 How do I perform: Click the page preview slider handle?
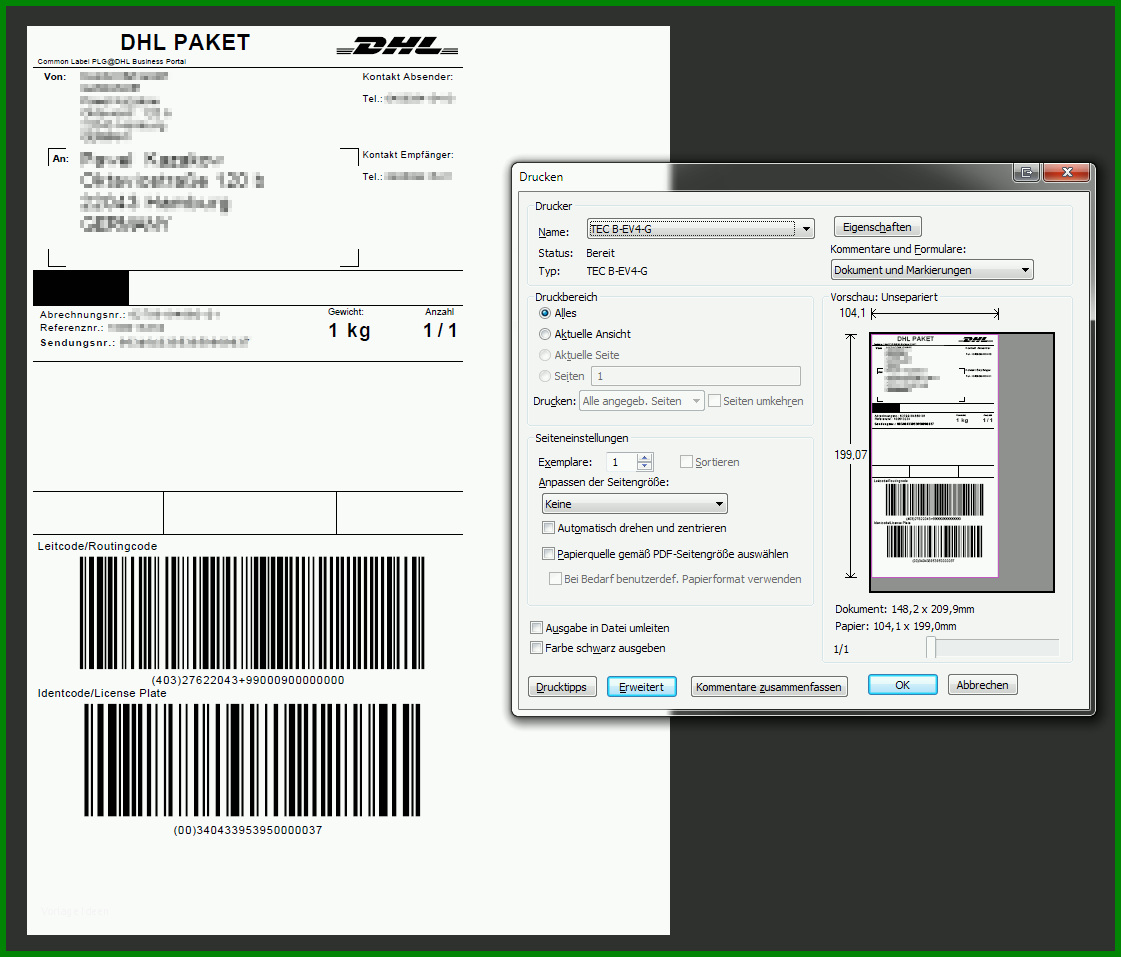(x=931, y=648)
